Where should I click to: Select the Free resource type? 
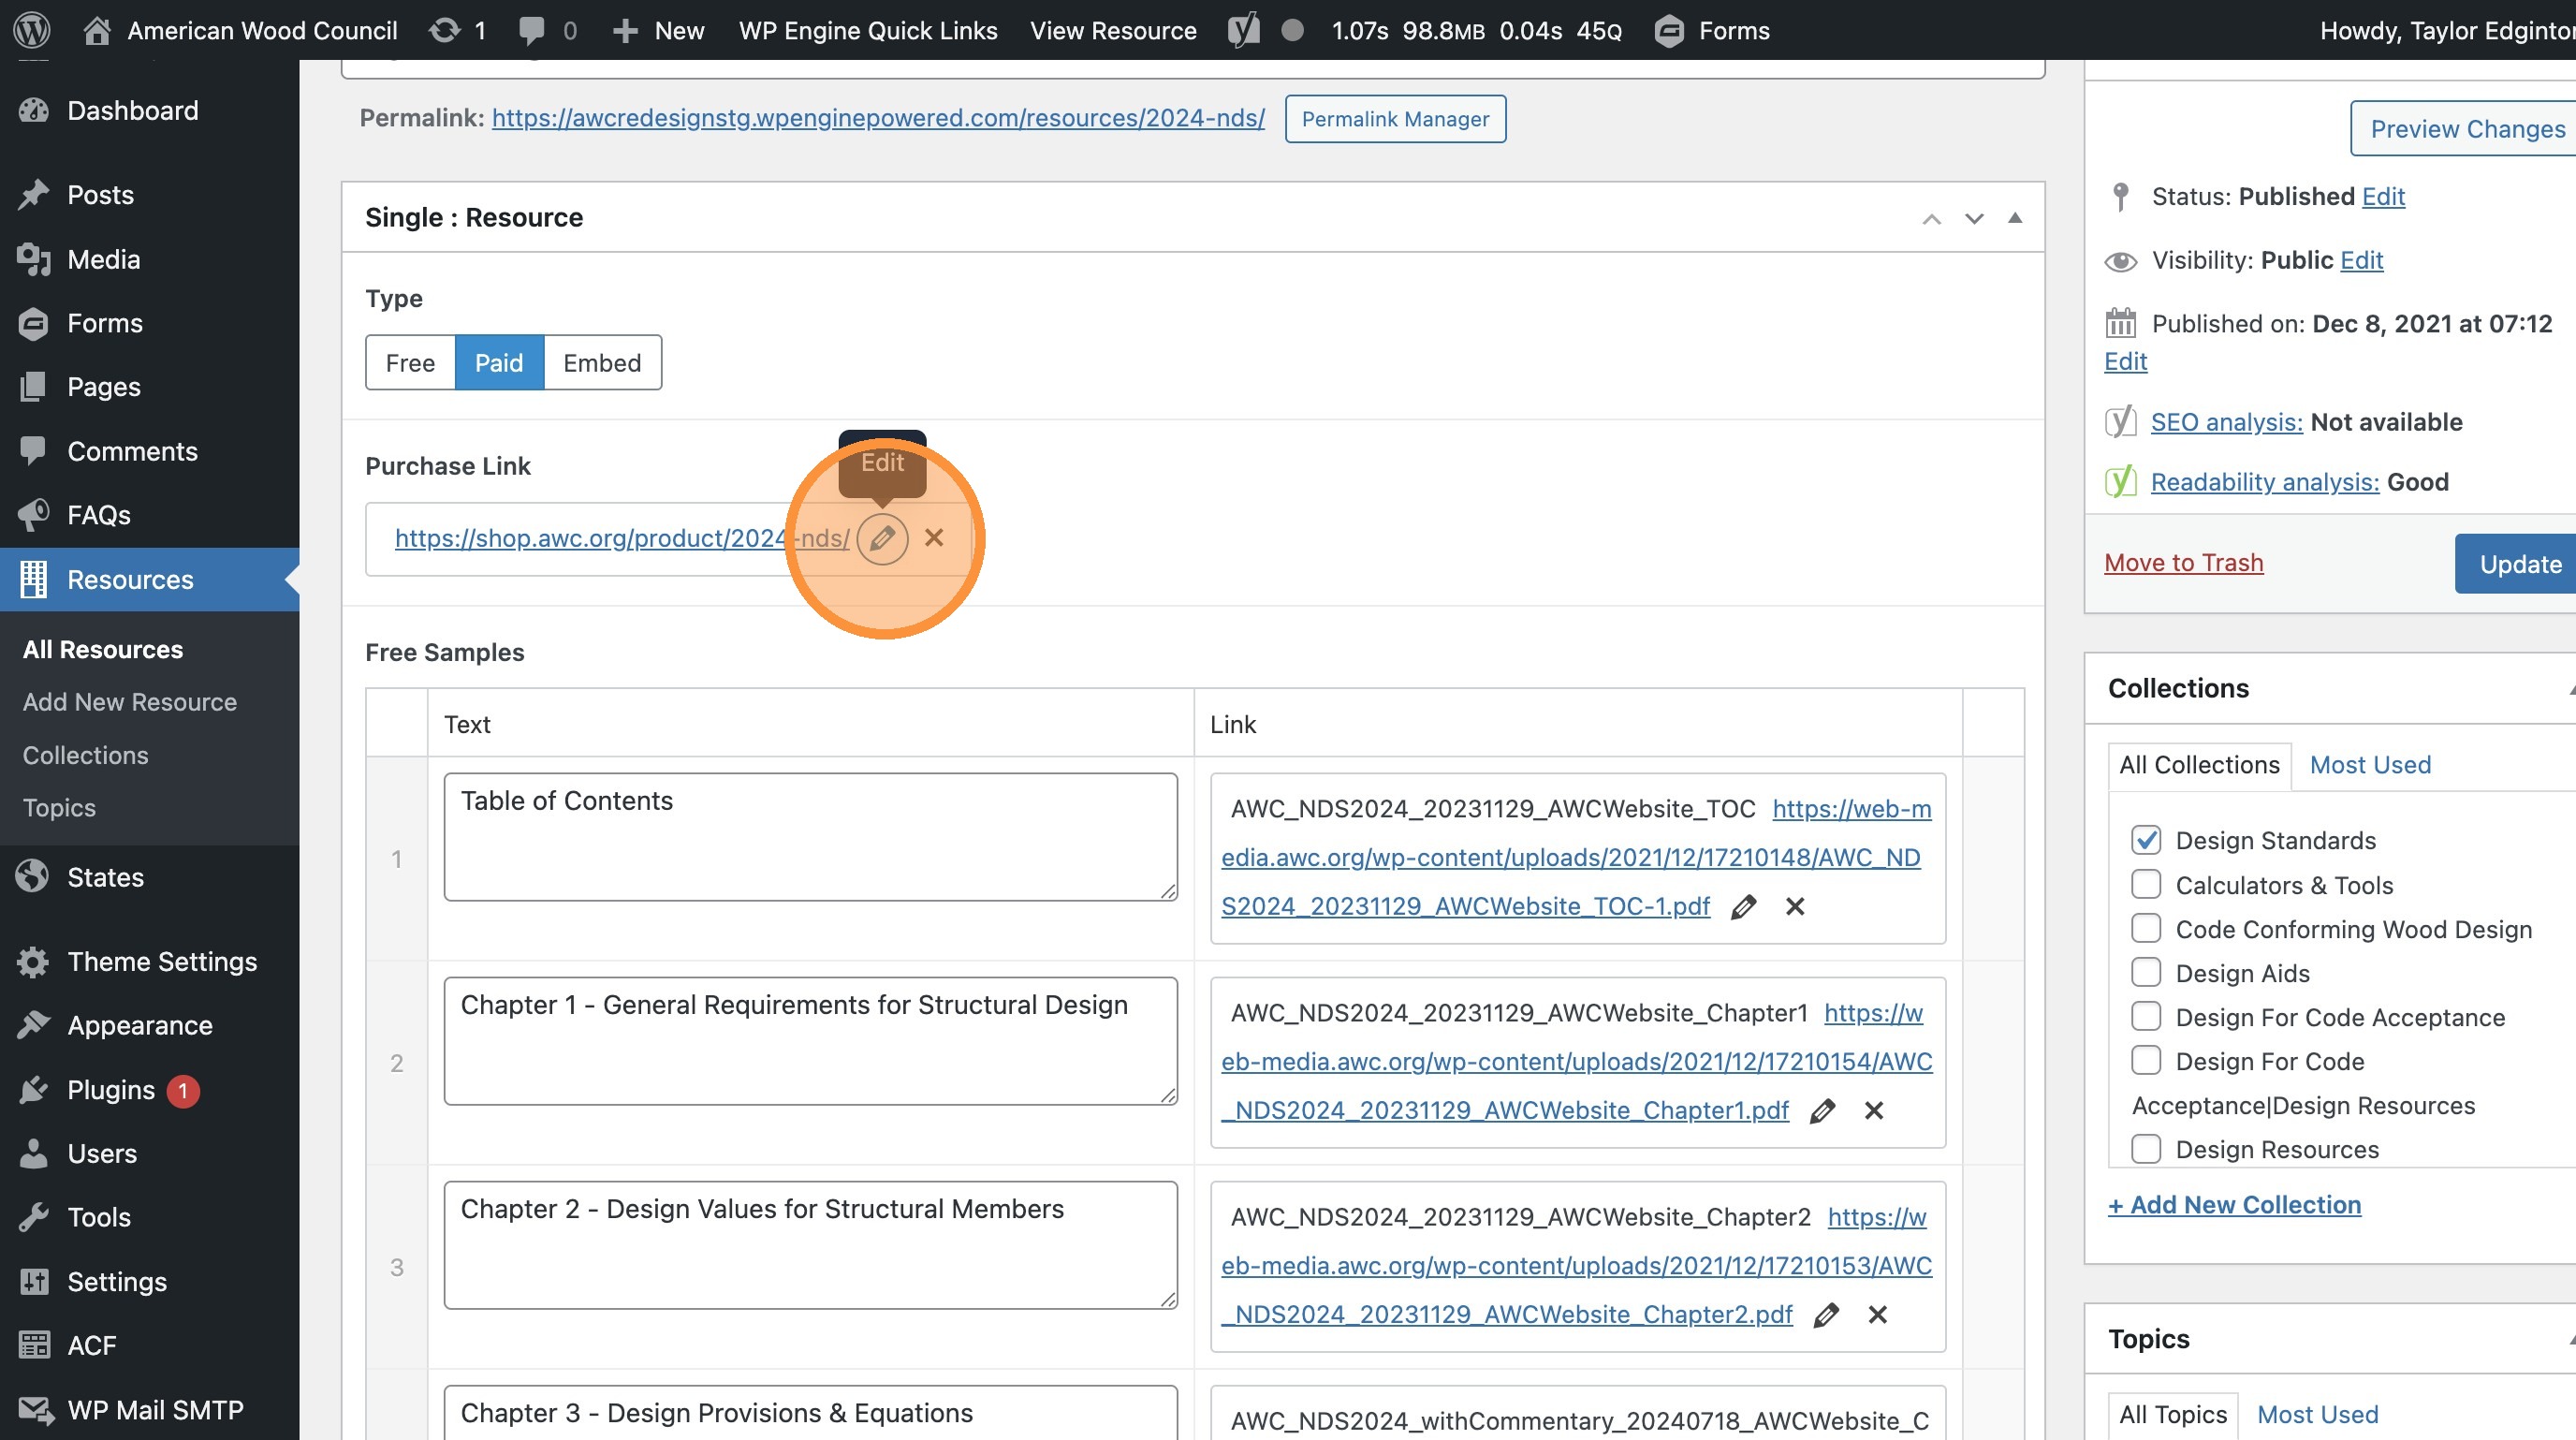(x=410, y=363)
